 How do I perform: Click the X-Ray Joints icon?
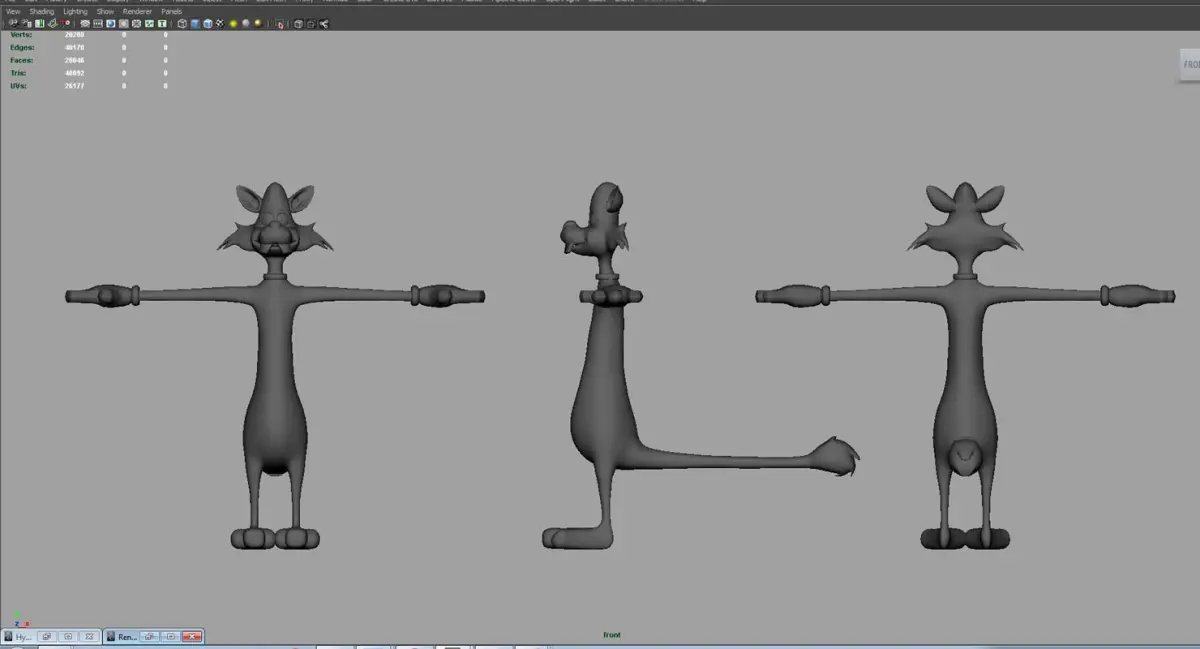(x=324, y=24)
